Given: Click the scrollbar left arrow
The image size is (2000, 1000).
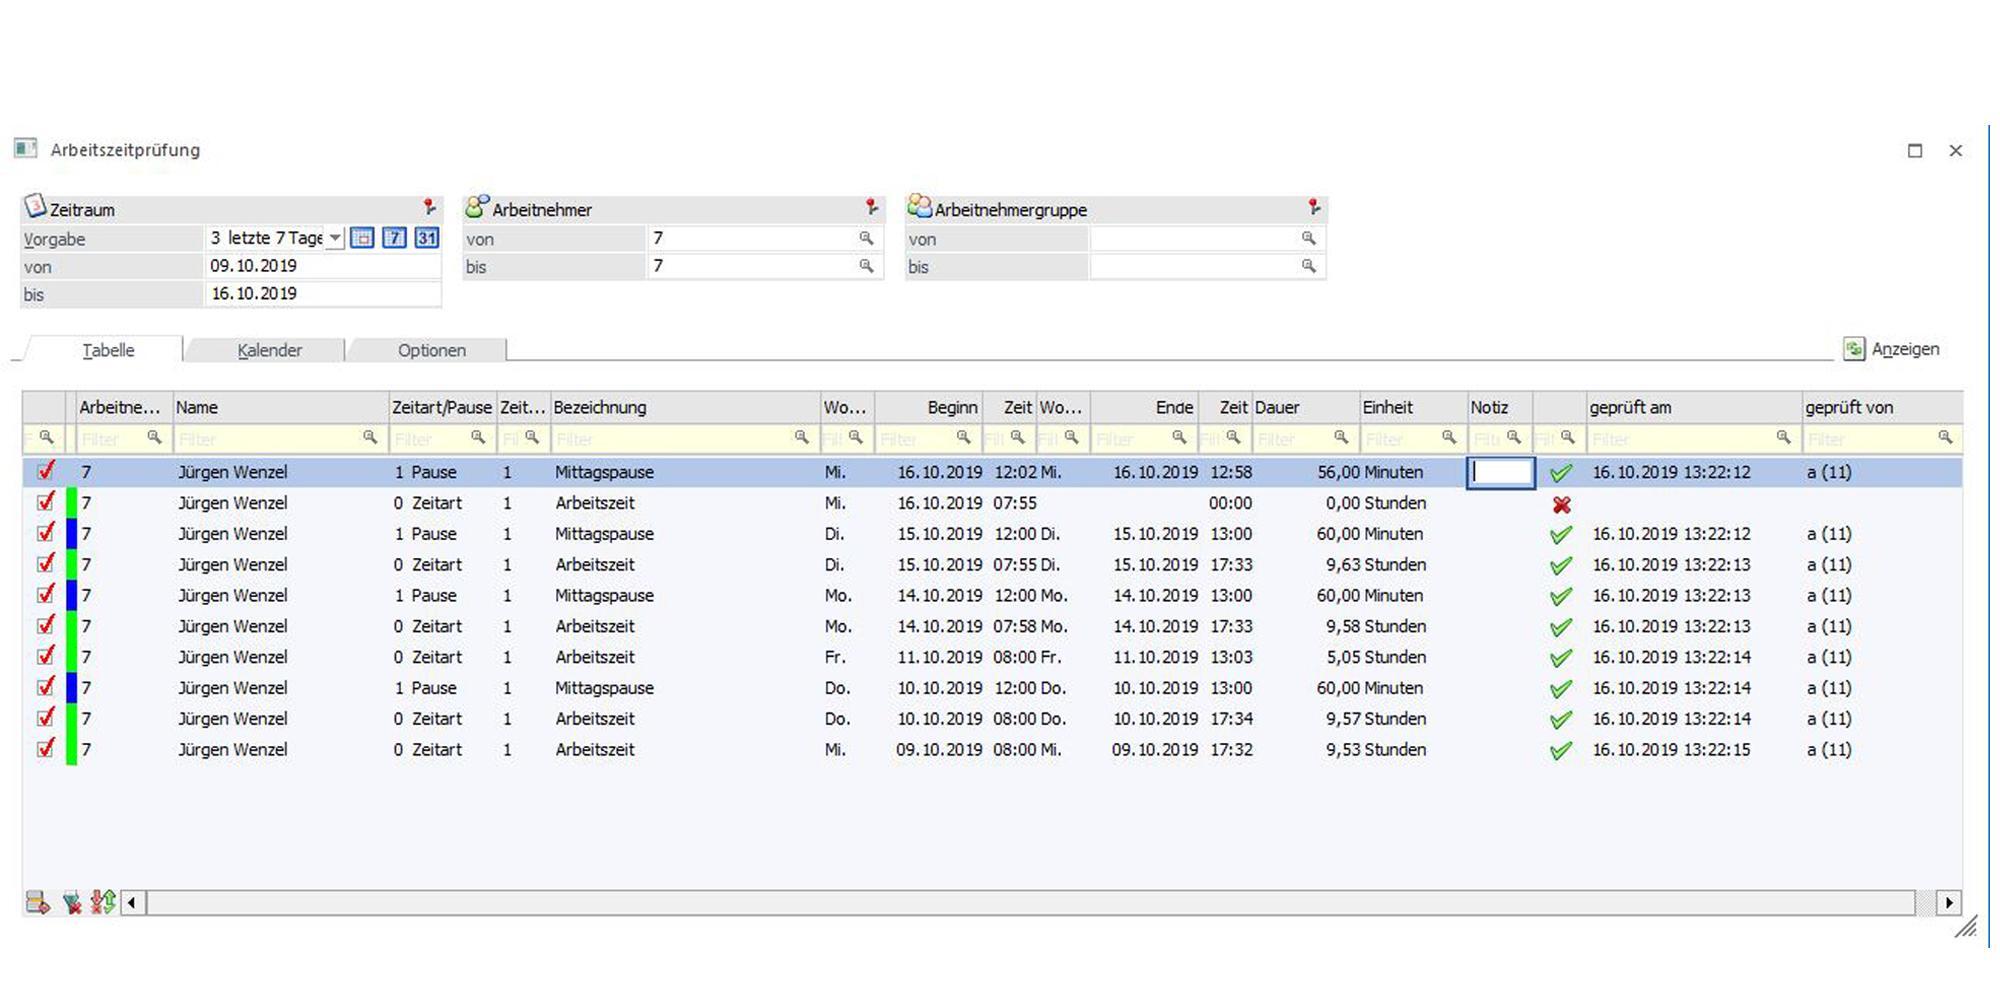Looking at the screenshot, I should tap(131, 903).
